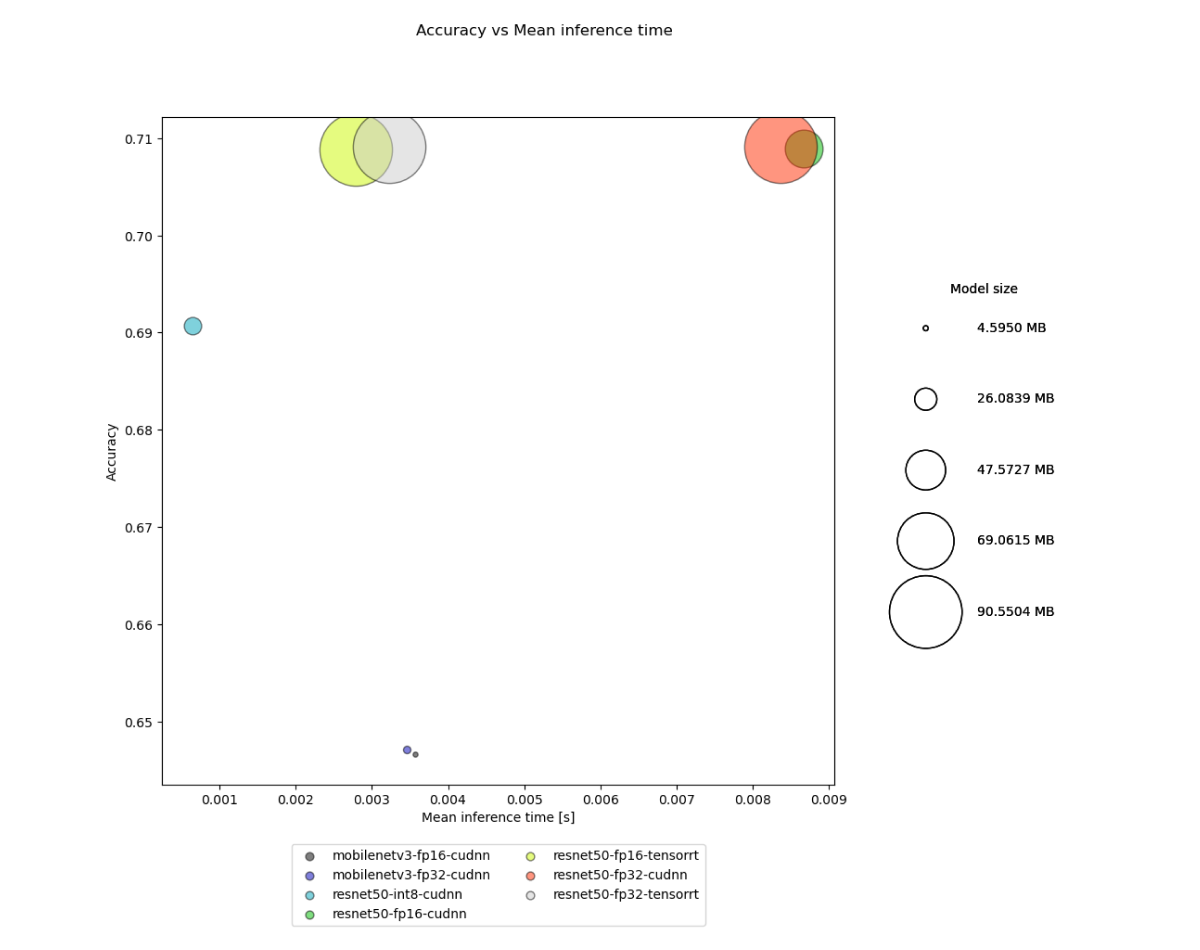Click the 90.5504 MB model size circle
The image size is (1200, 950).
point(925,612)
